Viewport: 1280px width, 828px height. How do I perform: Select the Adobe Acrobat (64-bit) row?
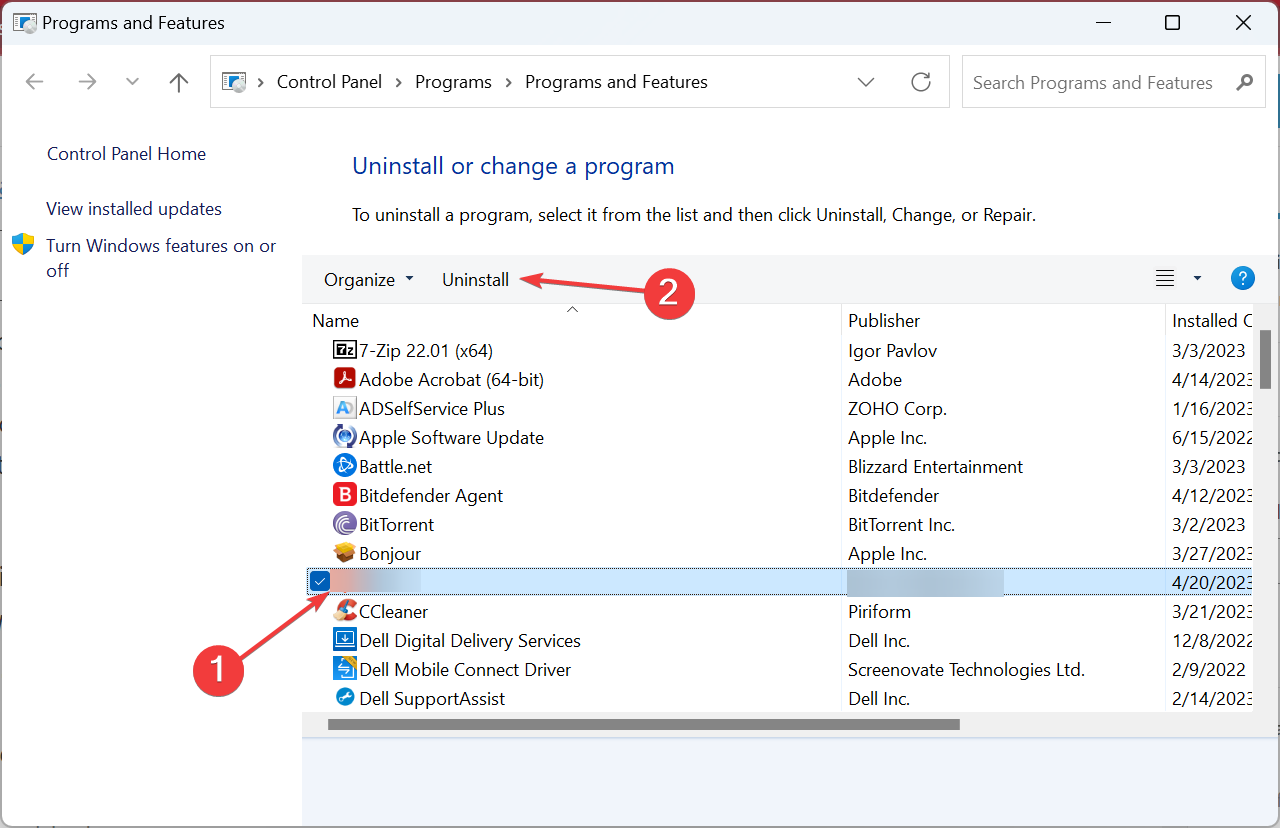[780, 379]
